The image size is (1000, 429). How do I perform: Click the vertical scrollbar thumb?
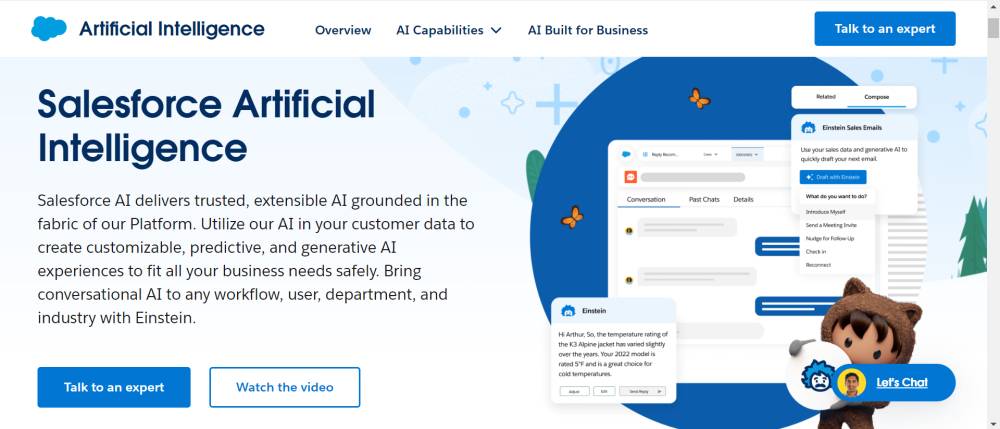pyautogui.click(x=993, y=28)
